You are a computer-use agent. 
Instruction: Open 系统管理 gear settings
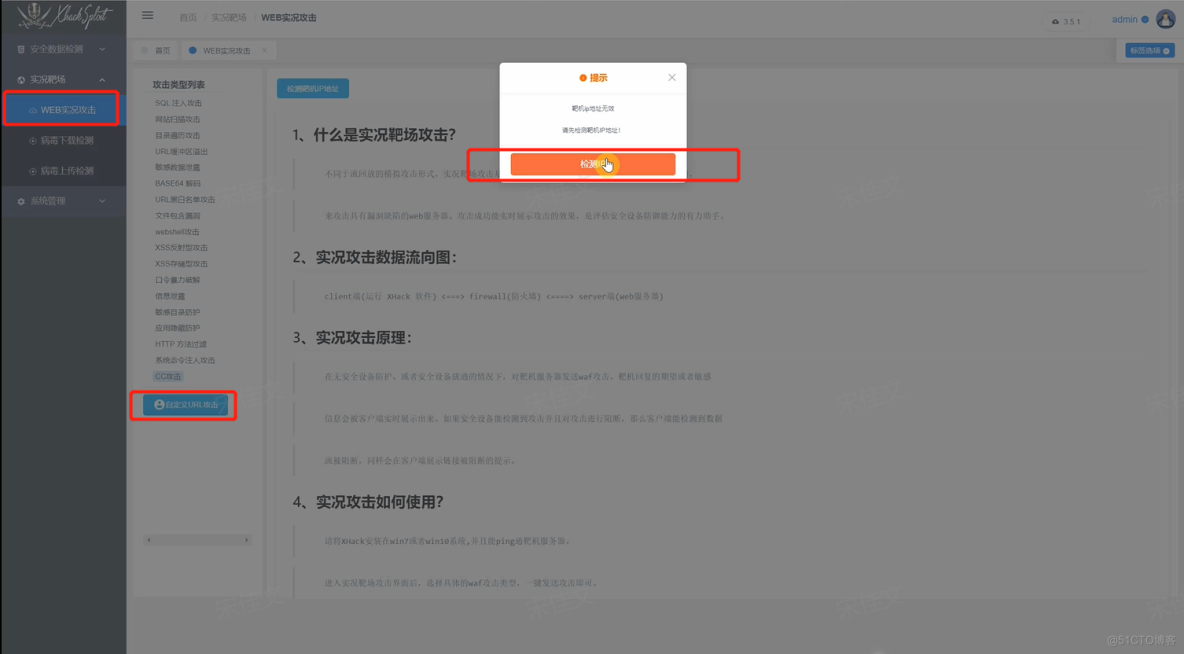(20, 201)
